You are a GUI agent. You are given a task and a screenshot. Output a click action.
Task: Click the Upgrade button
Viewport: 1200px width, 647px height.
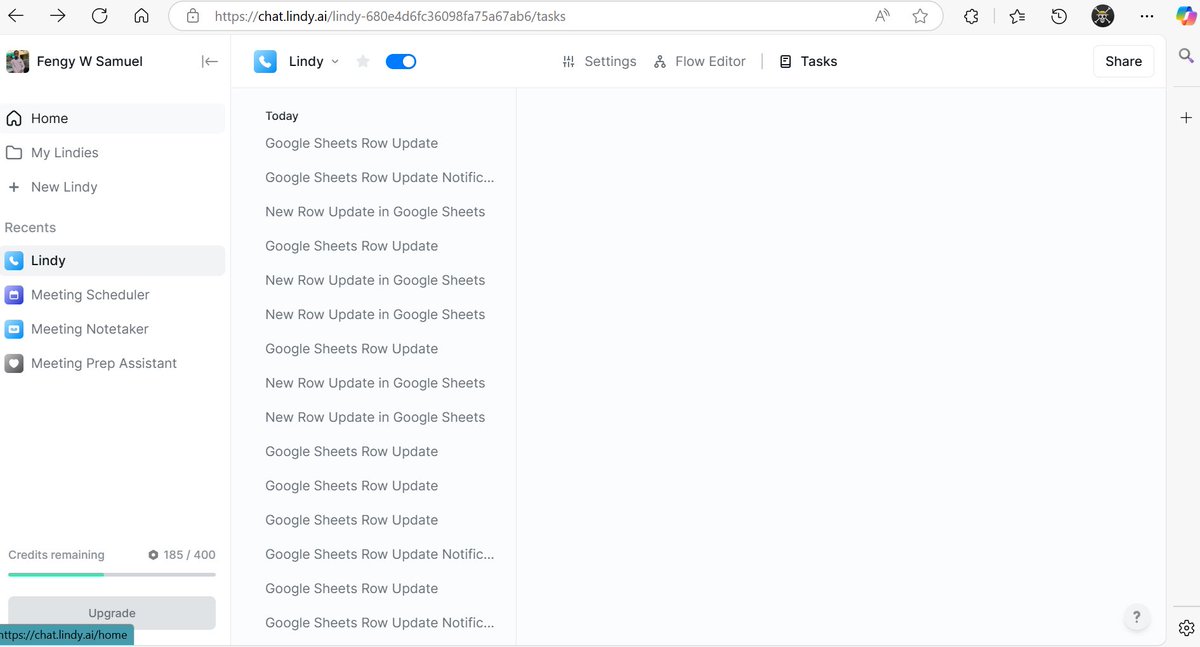(x=112, y=613)
